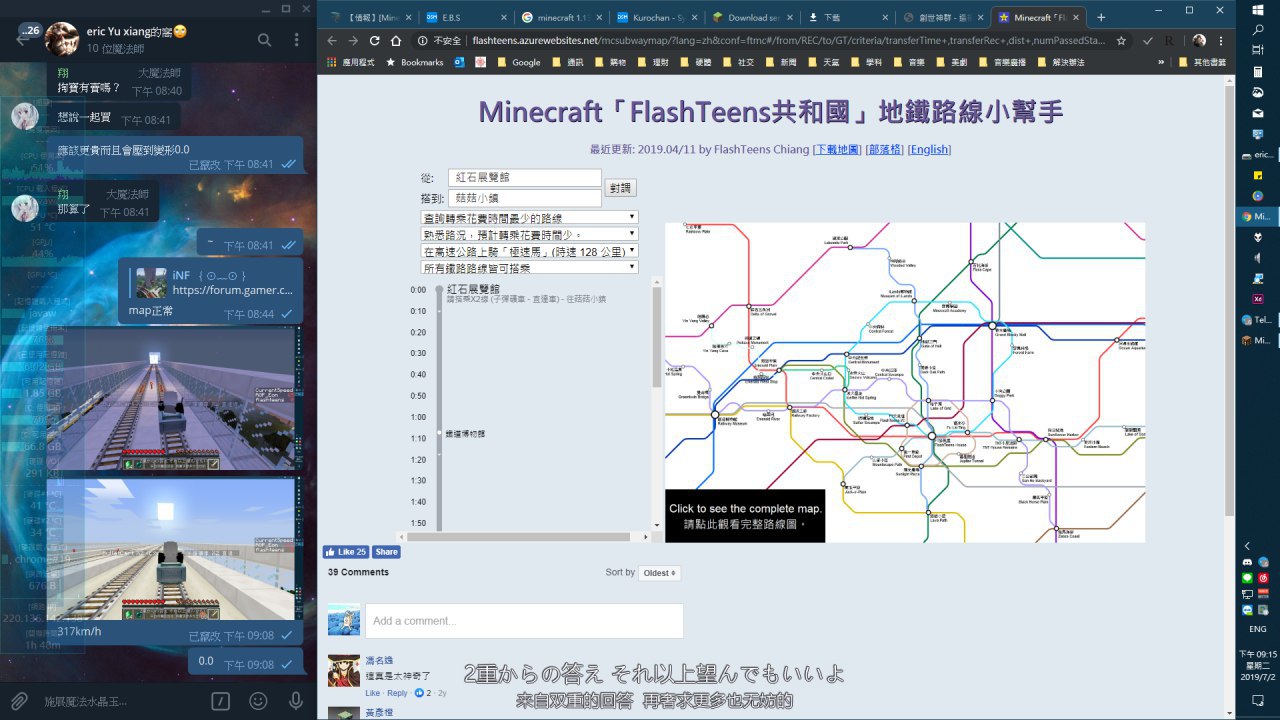Expand the transfer time familiarity dropdown
The image size is (1280, 720).
point(529,234)
